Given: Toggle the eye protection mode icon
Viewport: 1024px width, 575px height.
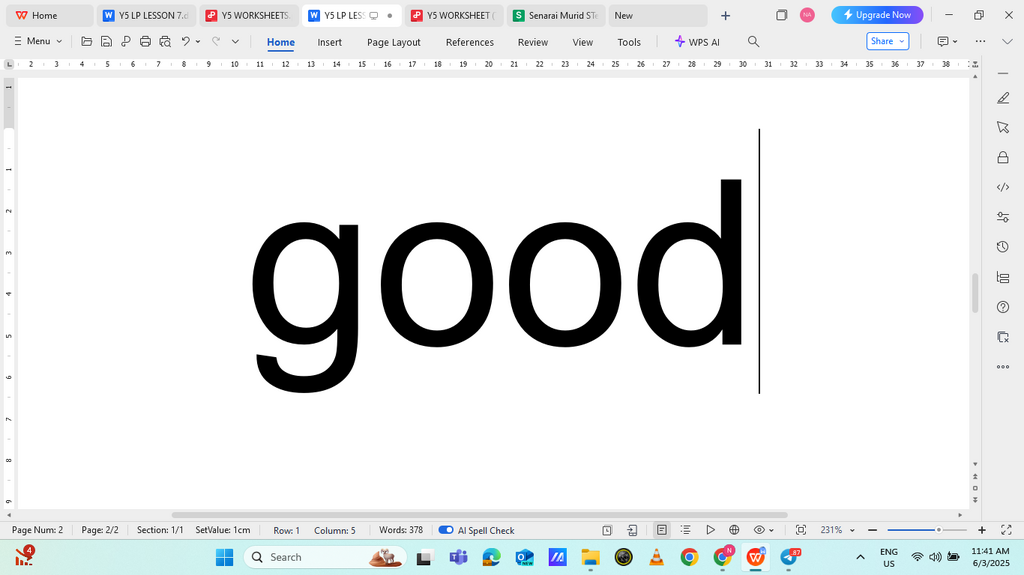Looking at the screenshot, I should (759, 530).
